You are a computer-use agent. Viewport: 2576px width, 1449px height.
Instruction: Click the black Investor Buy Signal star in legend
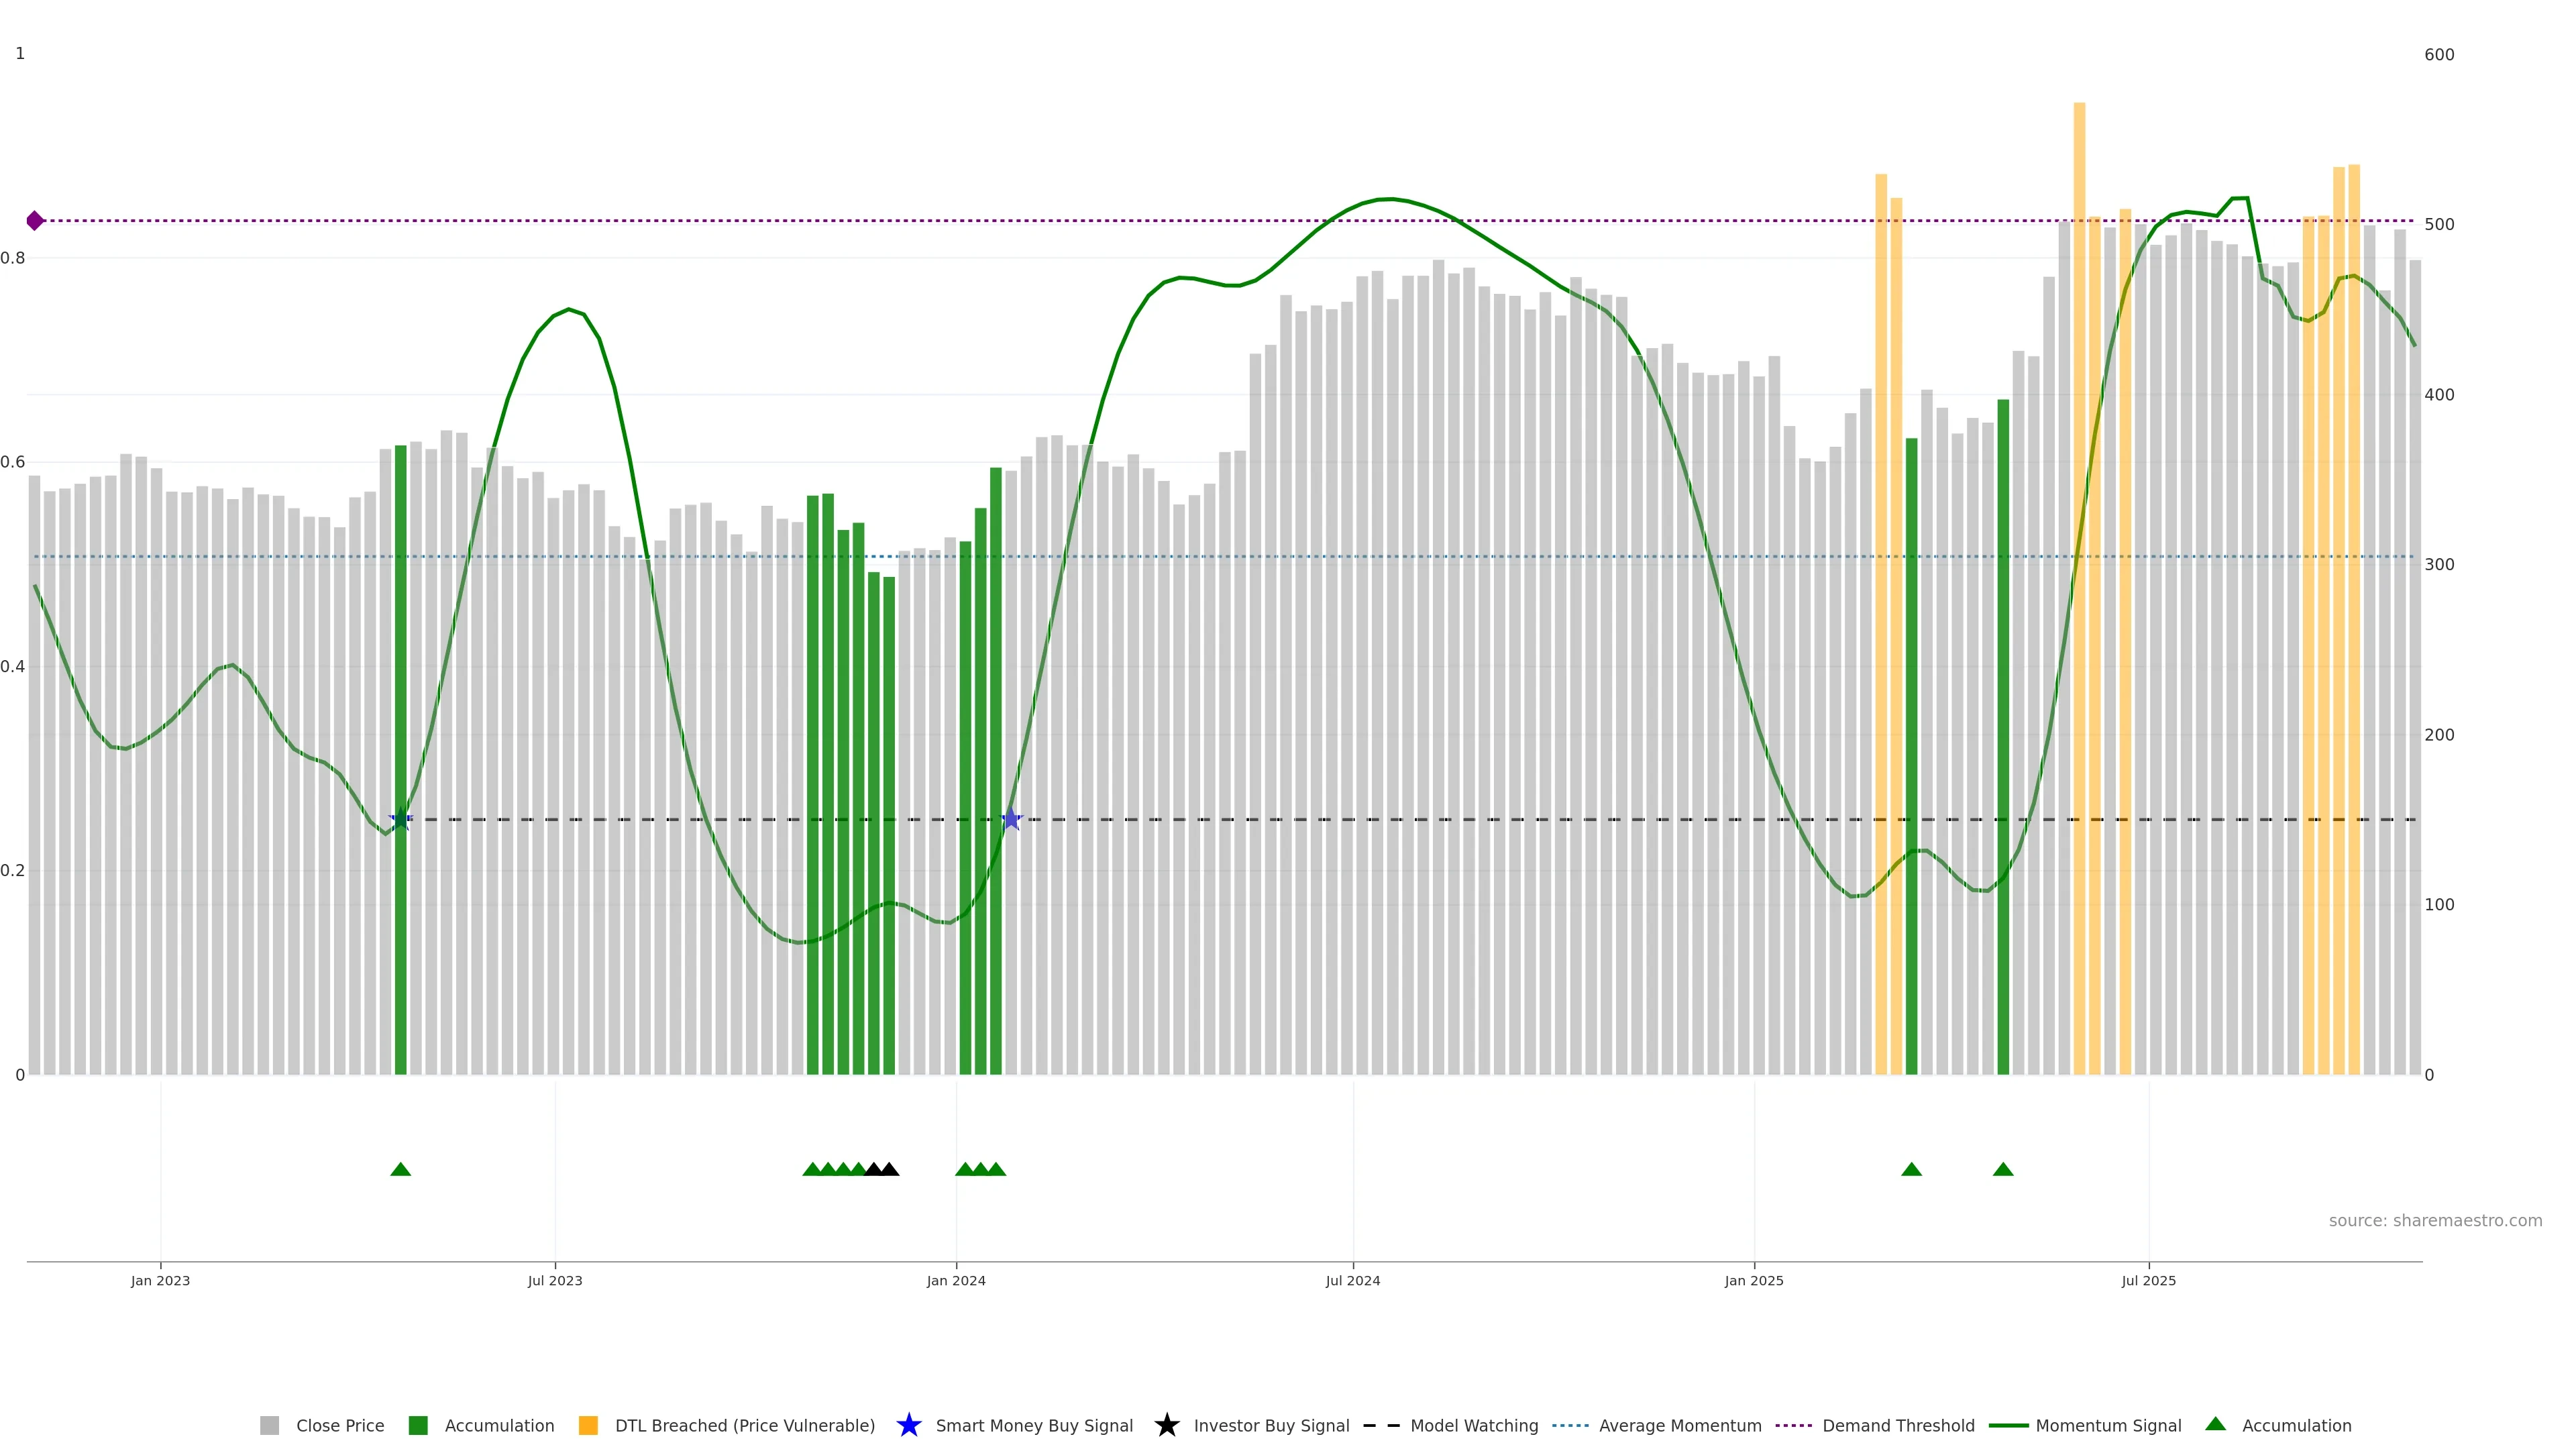click(x=1166, y=1425)
